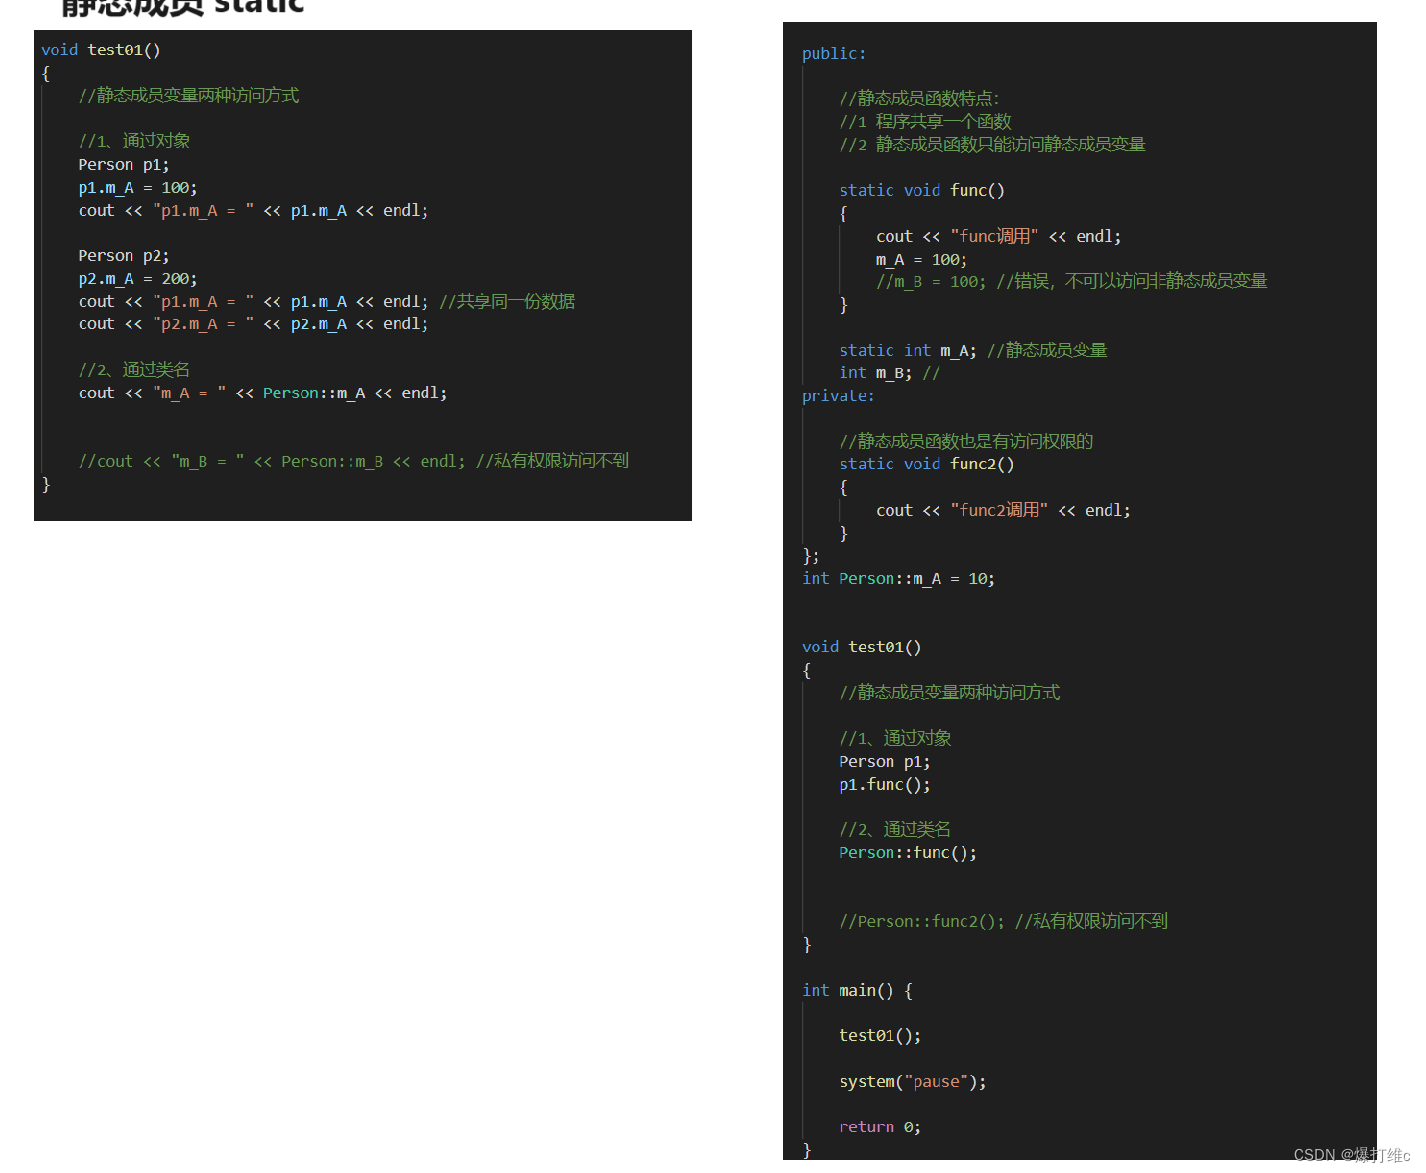Click the comment '//静态成员变量两种访问方式' in left block

189,95
